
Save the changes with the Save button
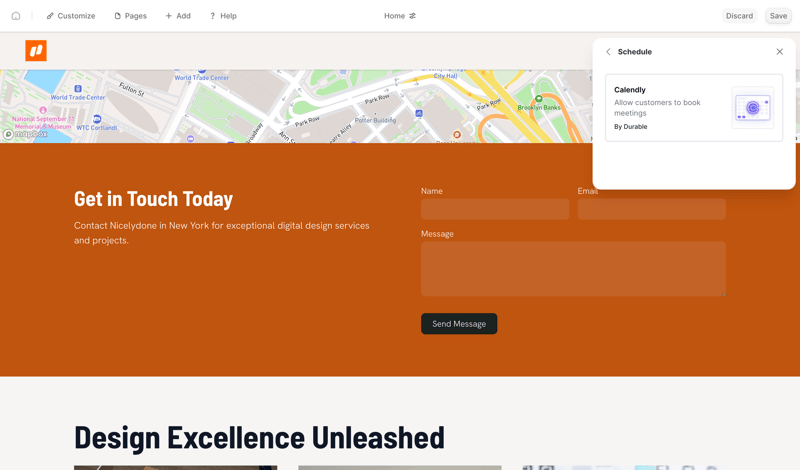tap(778, 16)
